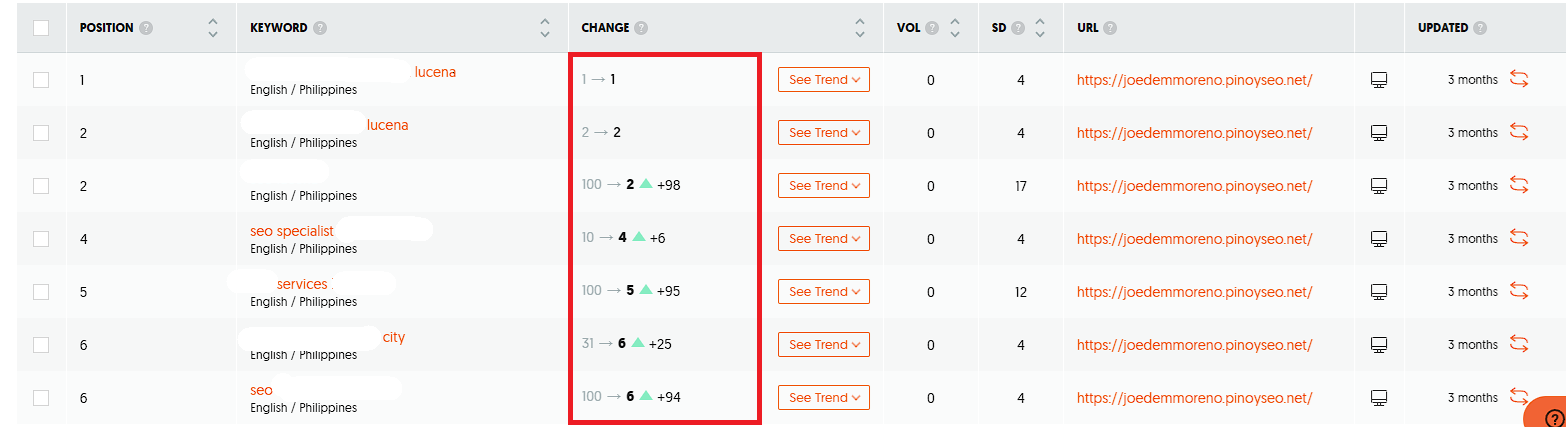Expand See Trend for the first lucena keyword
Image resolution: width=1566 pixels, height=427 pixels.
pyautogui.click(x=824, y=80)
